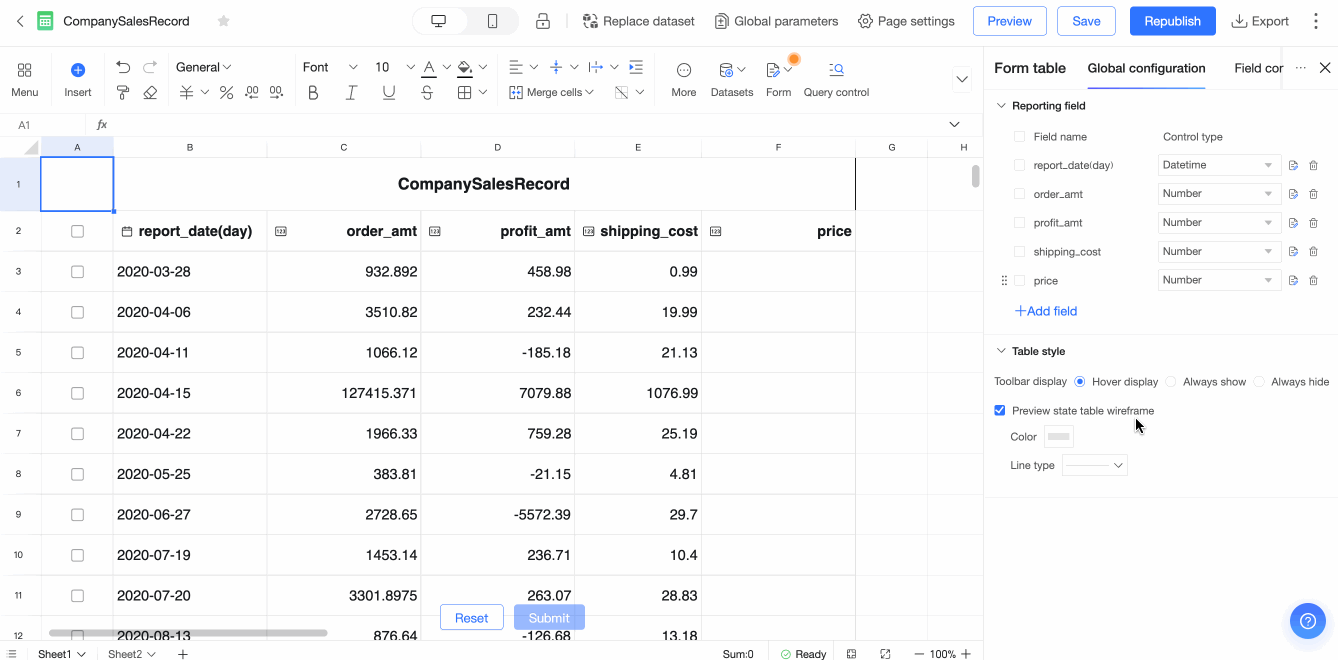Image resolution: width=1338 pixels, height=660 pixels.
Task: Open the Line type dropdown
Action: (1094, 464)
